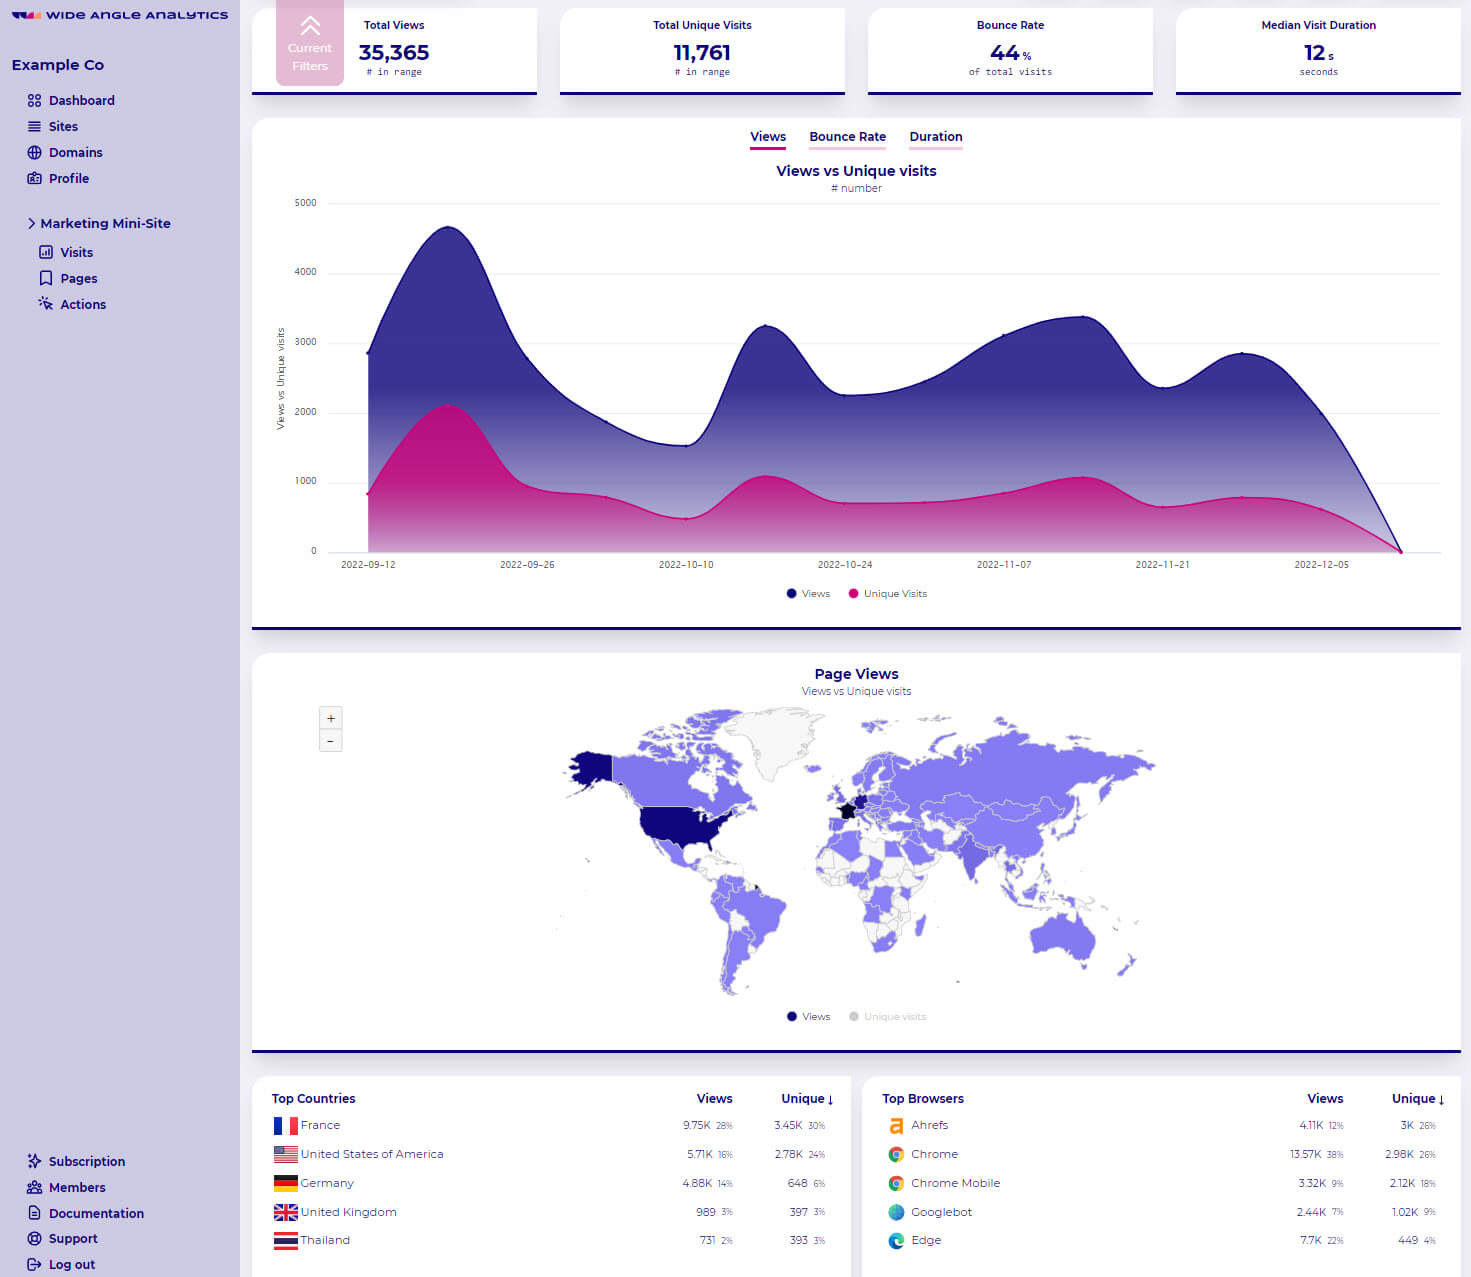
Task: Click the Wide Angle Analytics logo
Action: pyautogui.click(x=120, y=15)
